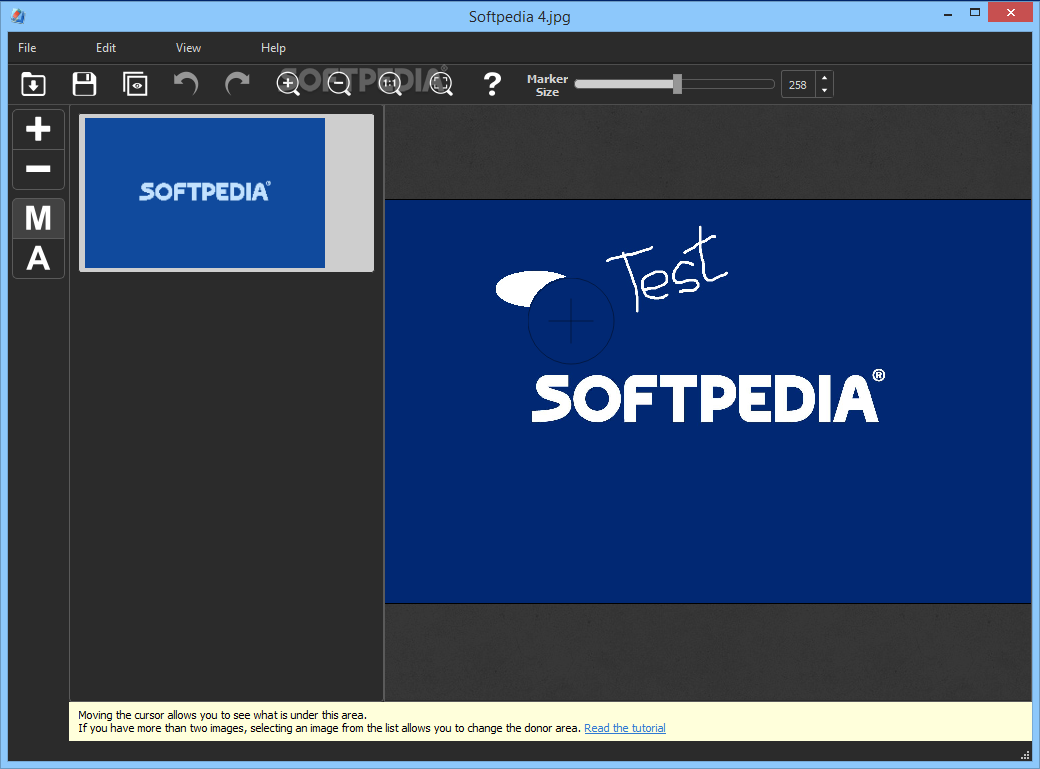Screen dimensions: 1040x769
Task: Open the View menu
Action: [188, 48]
